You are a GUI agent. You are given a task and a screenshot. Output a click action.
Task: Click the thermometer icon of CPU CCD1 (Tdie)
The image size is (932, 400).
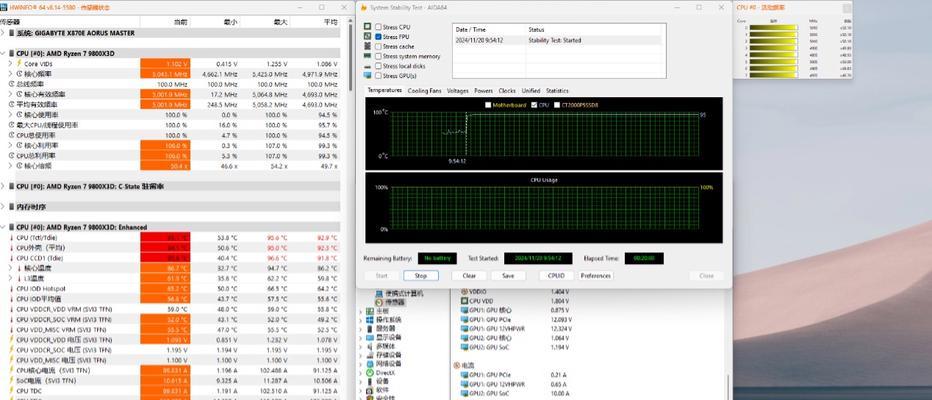point(11,258)
